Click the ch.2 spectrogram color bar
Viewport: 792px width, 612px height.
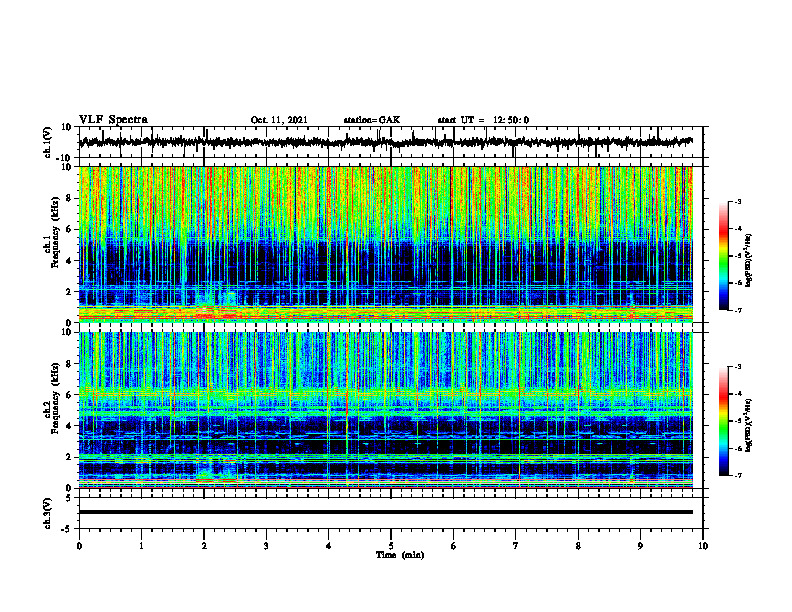[723, 421]
